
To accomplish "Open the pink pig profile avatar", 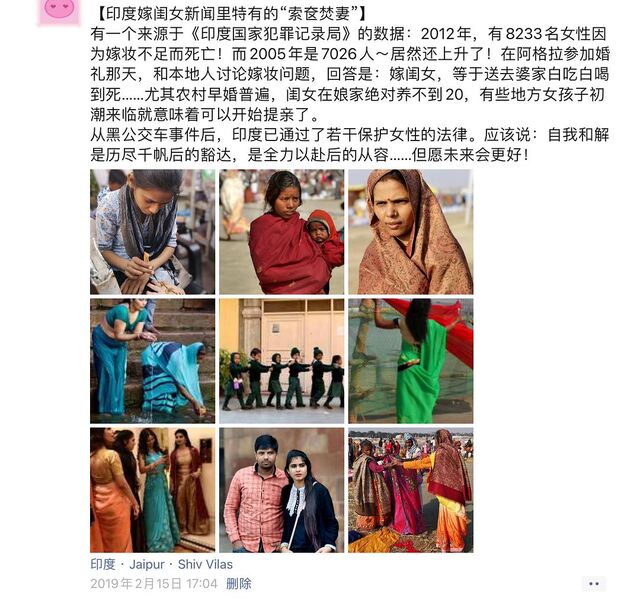I will coord(58,11).
